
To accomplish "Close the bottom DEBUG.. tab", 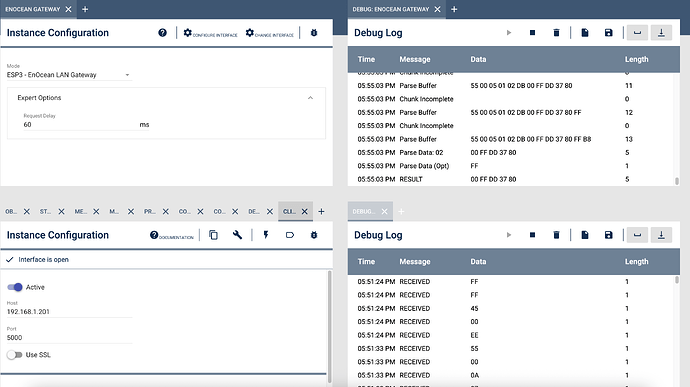I will 385,212.
